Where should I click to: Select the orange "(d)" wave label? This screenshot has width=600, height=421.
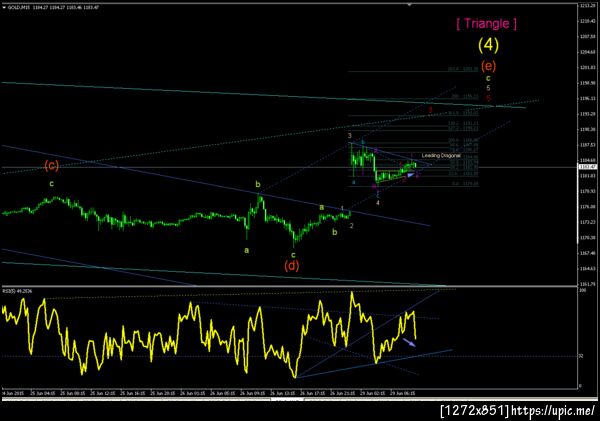292,265
